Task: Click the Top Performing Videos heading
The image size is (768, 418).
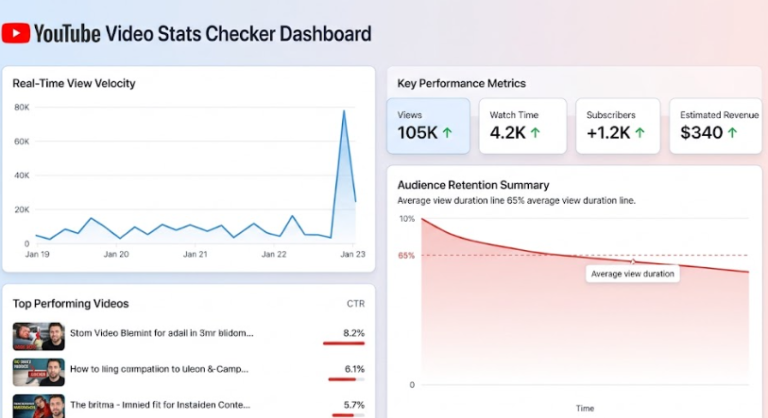Action: (71, 304)
